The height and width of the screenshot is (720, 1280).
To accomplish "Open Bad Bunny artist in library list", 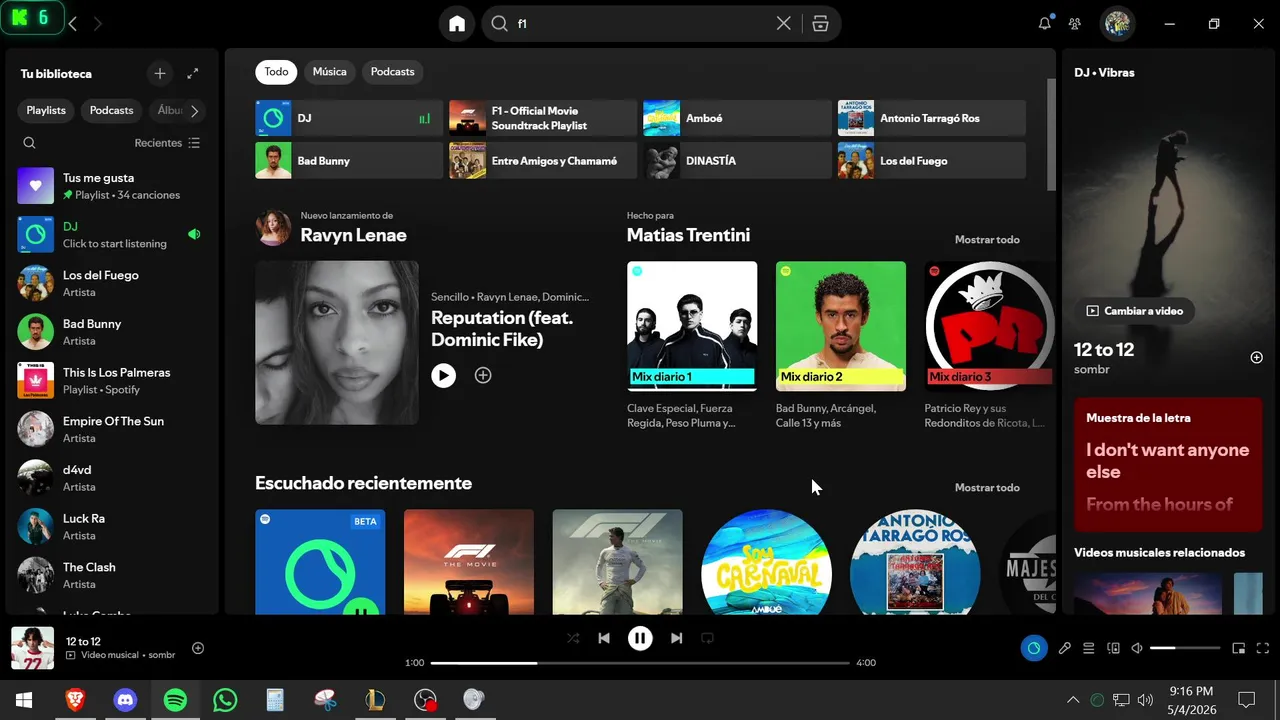I will pos(110,332).
